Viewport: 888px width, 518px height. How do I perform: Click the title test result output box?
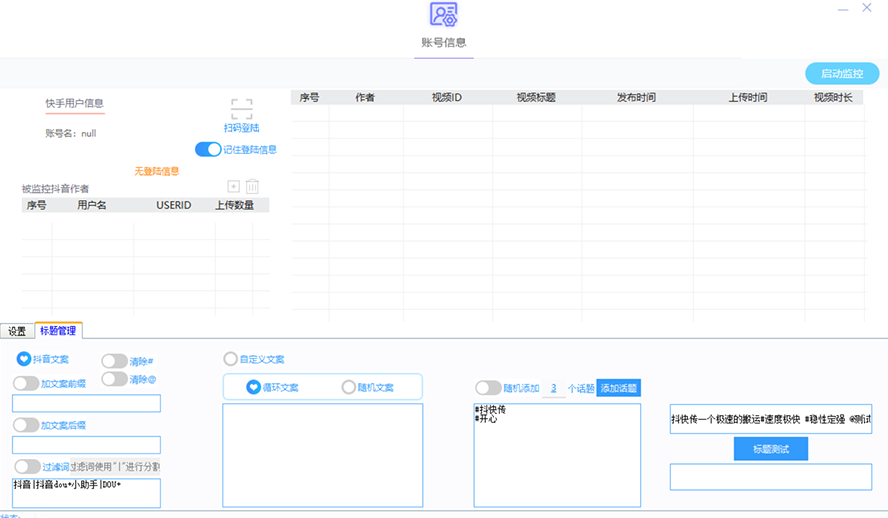771,477
